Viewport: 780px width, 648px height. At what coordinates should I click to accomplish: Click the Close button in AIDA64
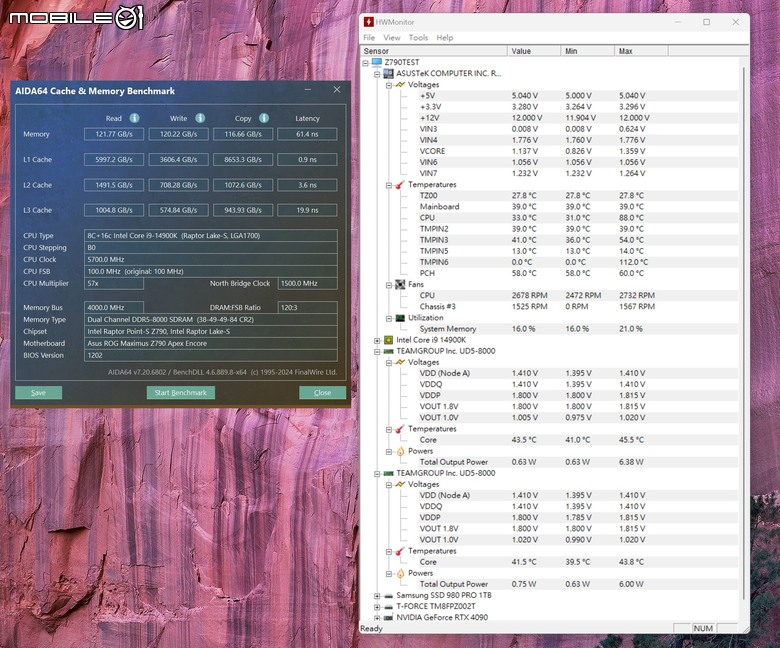coord(322,392)
